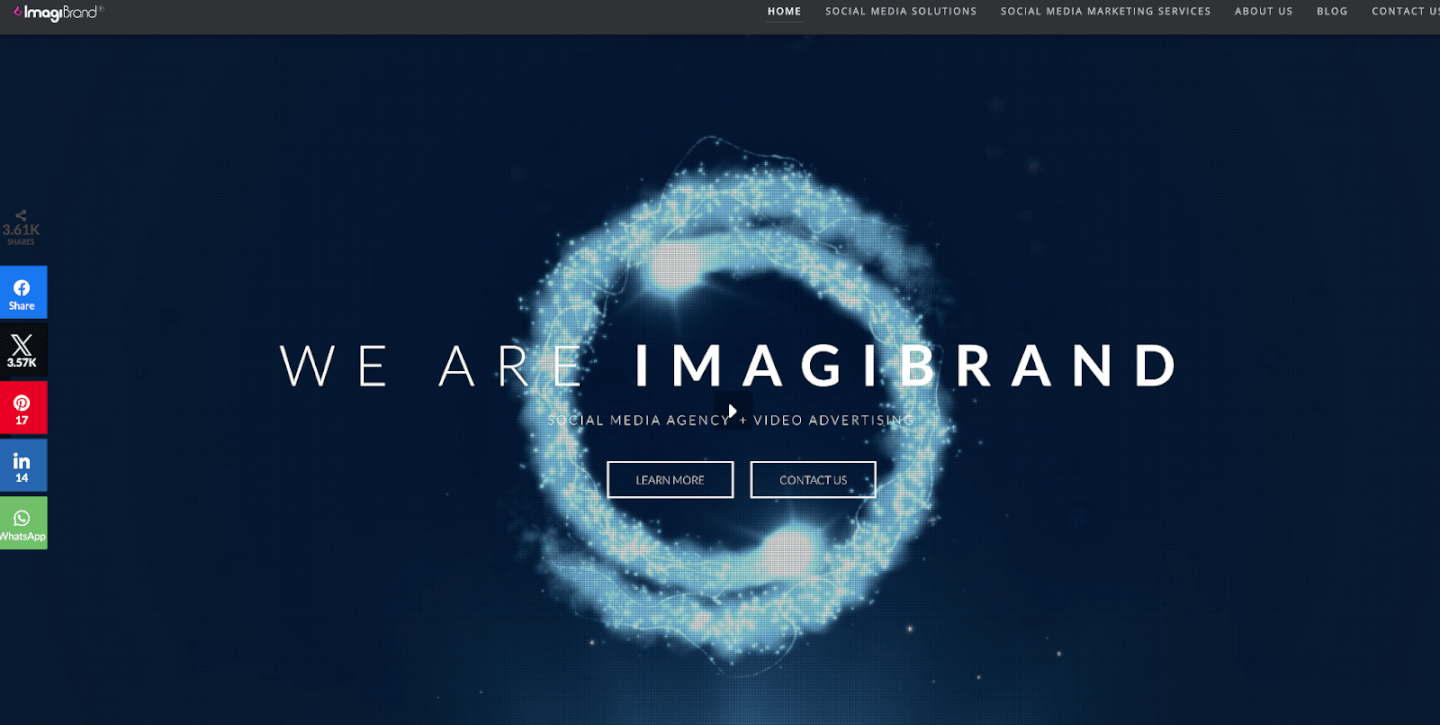1440x725 pixels.
Task: Open the Social Media Solutions dropdown
Action: click(x=900, y=11)
